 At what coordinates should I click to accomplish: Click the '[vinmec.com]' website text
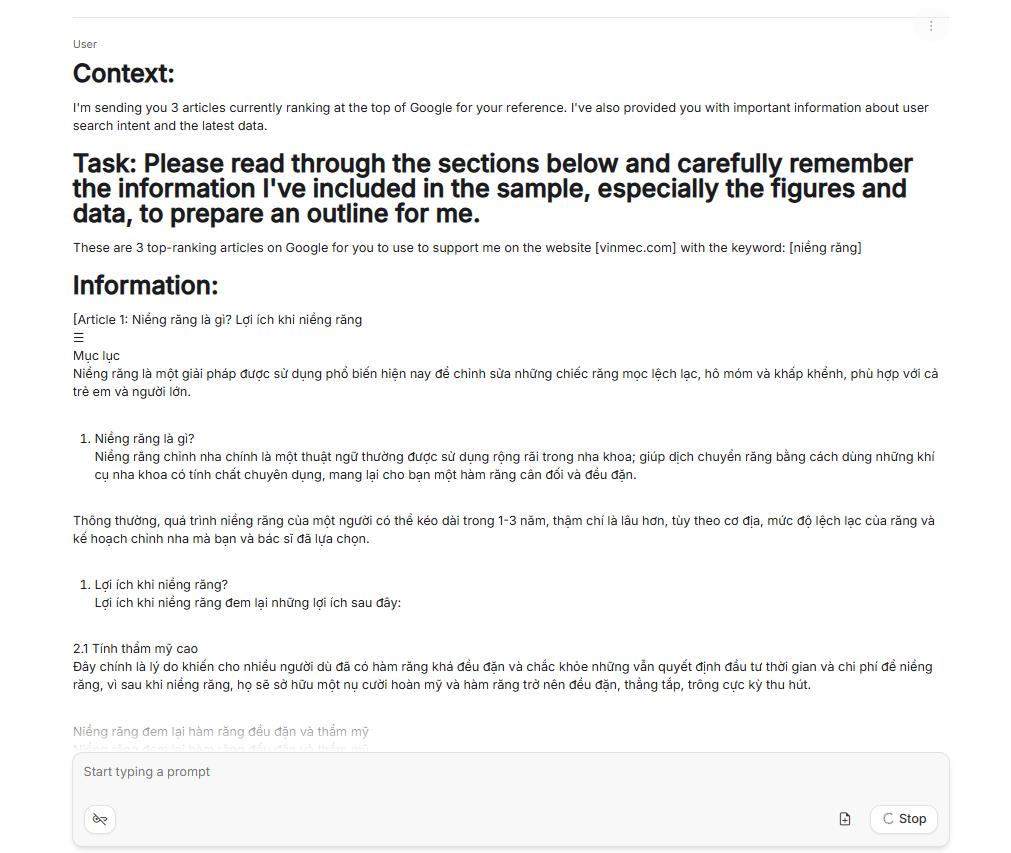coord(635,248)
